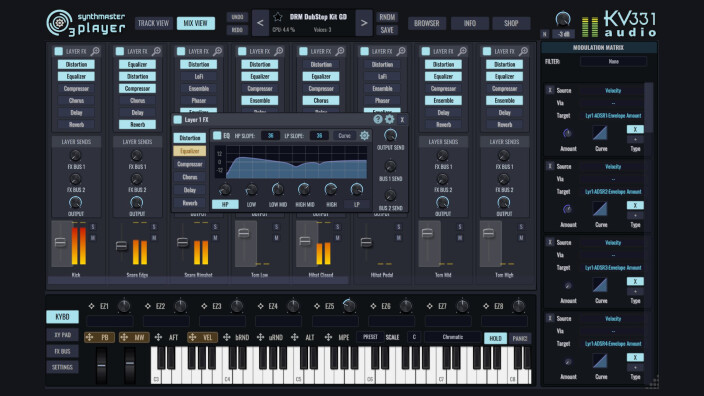Screen dimensions: 704x396
Task: Open settings gear in Layer 1 FX title bar
Action: point(390,119)
